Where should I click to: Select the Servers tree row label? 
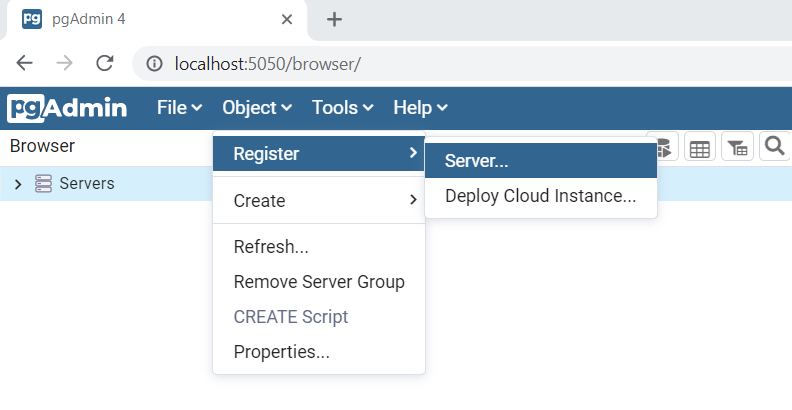87,183
